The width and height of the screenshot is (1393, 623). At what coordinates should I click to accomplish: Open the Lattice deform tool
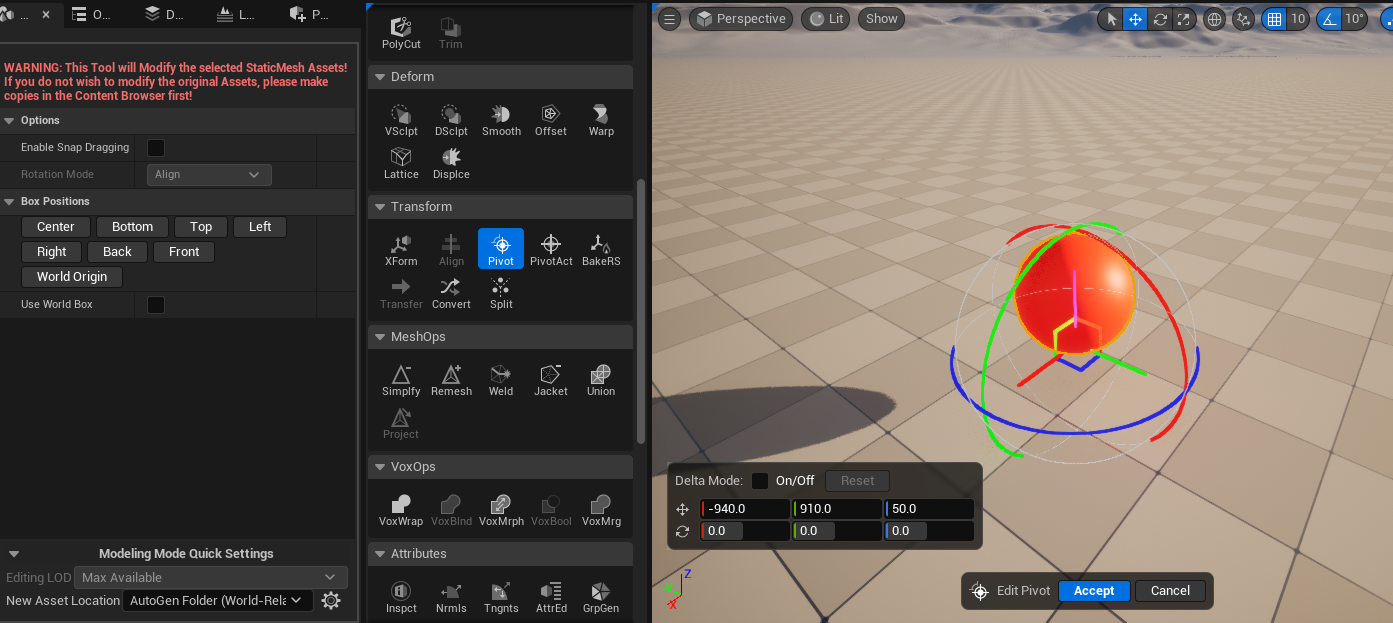coord(401,164)
